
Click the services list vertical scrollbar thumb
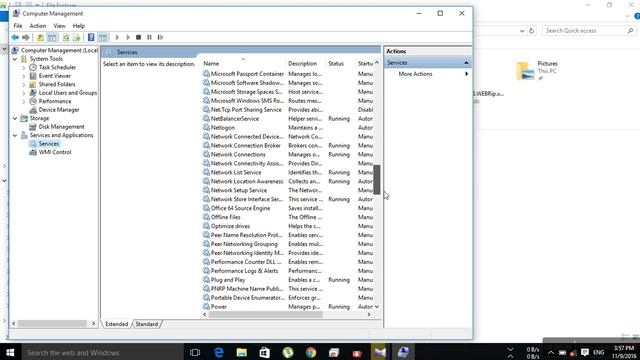(377, 180)
